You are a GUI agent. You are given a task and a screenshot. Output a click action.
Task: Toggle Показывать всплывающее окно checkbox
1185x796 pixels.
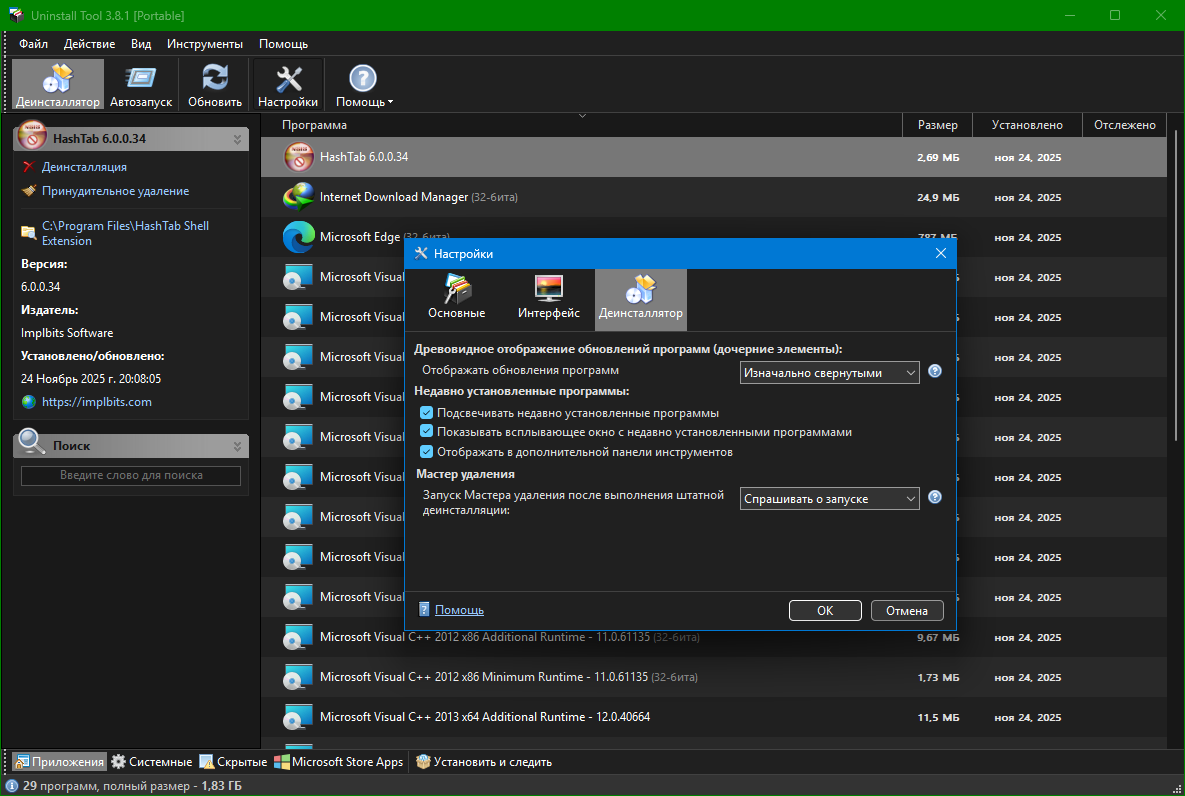427,432
